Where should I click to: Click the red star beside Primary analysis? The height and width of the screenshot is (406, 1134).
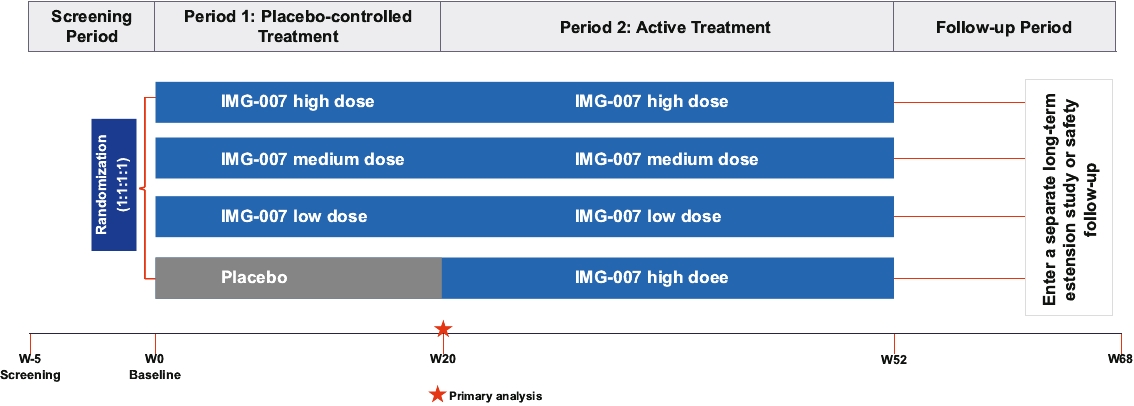point(436,395)
